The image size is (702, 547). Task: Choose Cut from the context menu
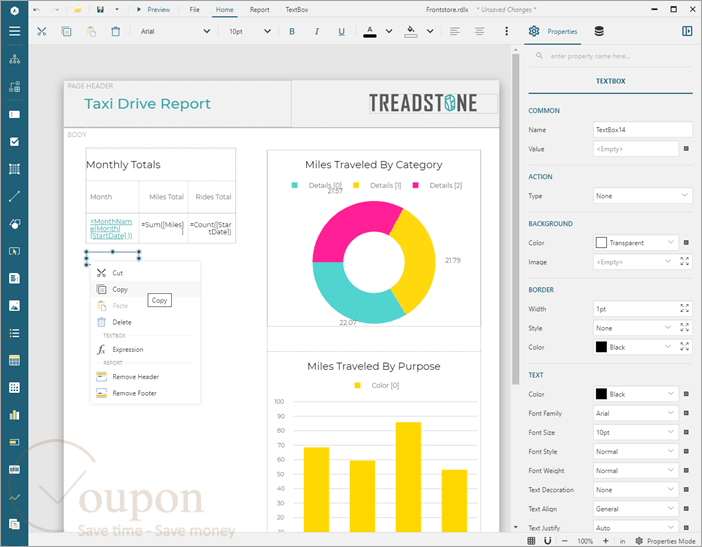pos(146,273)
